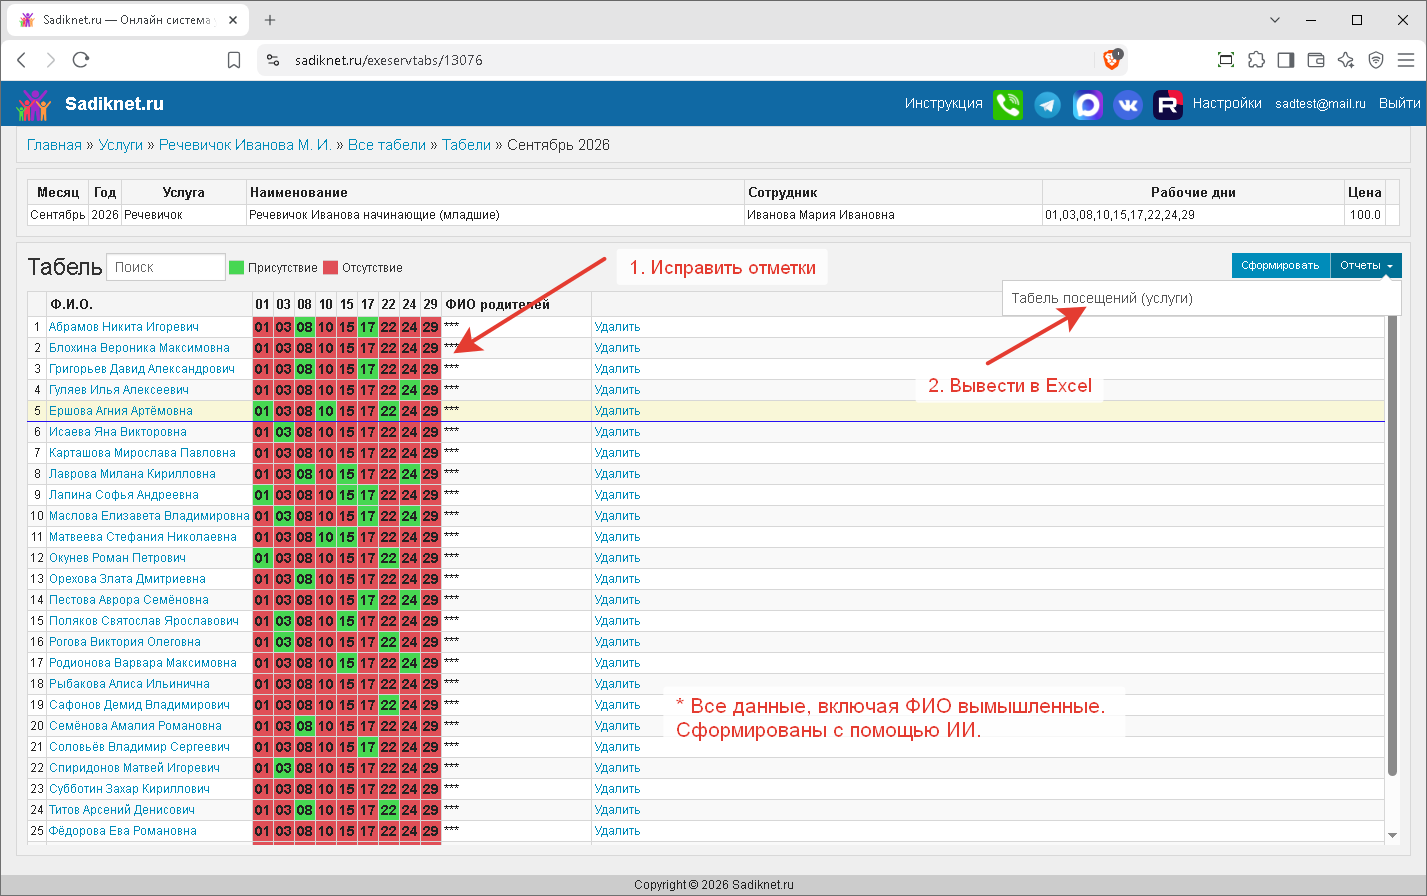
Task: Select Табель посещений (услуги) report menu item
Action: click(1102, 298)
